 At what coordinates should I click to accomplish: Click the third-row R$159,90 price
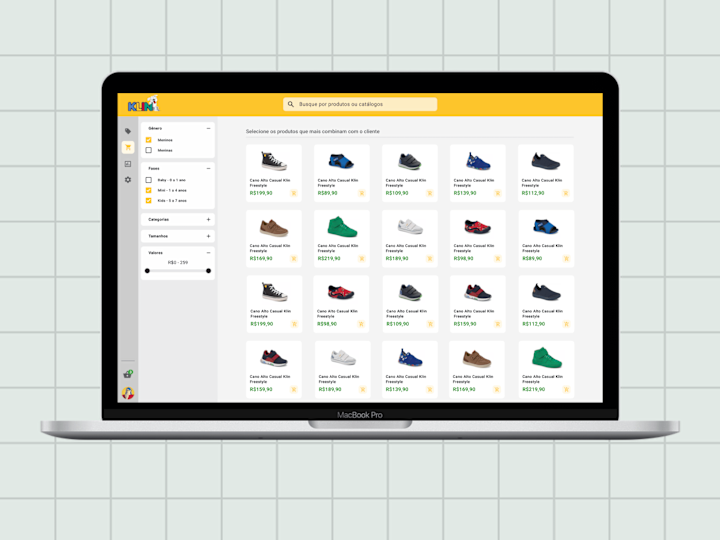465,324
